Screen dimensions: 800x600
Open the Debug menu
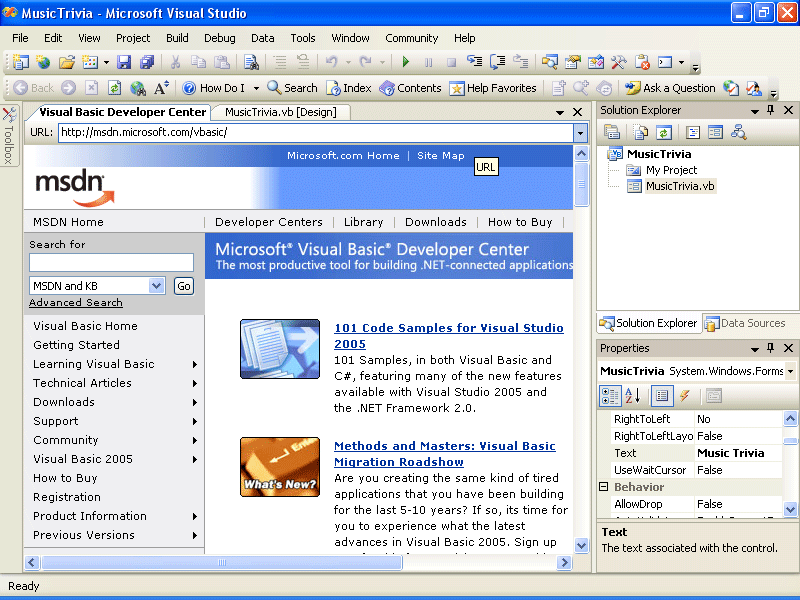[x=219, y=38]
